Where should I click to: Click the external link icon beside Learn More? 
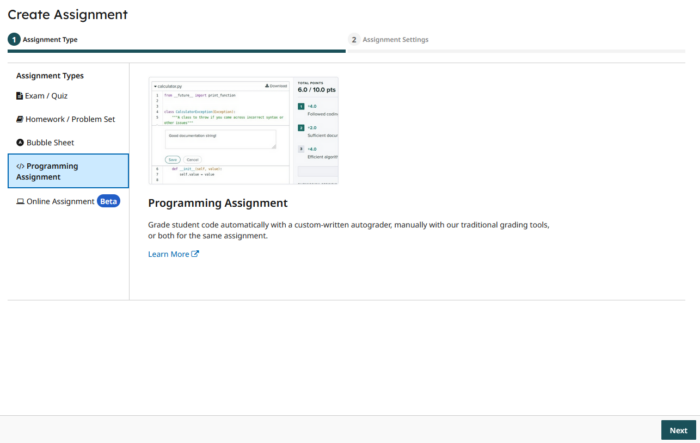195,254
